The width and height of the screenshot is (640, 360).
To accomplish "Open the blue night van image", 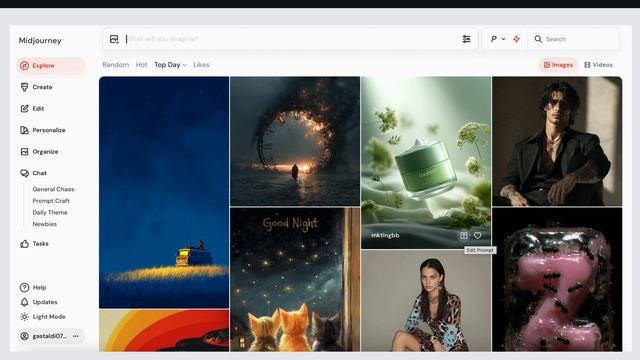I will [x=164, y=192].
